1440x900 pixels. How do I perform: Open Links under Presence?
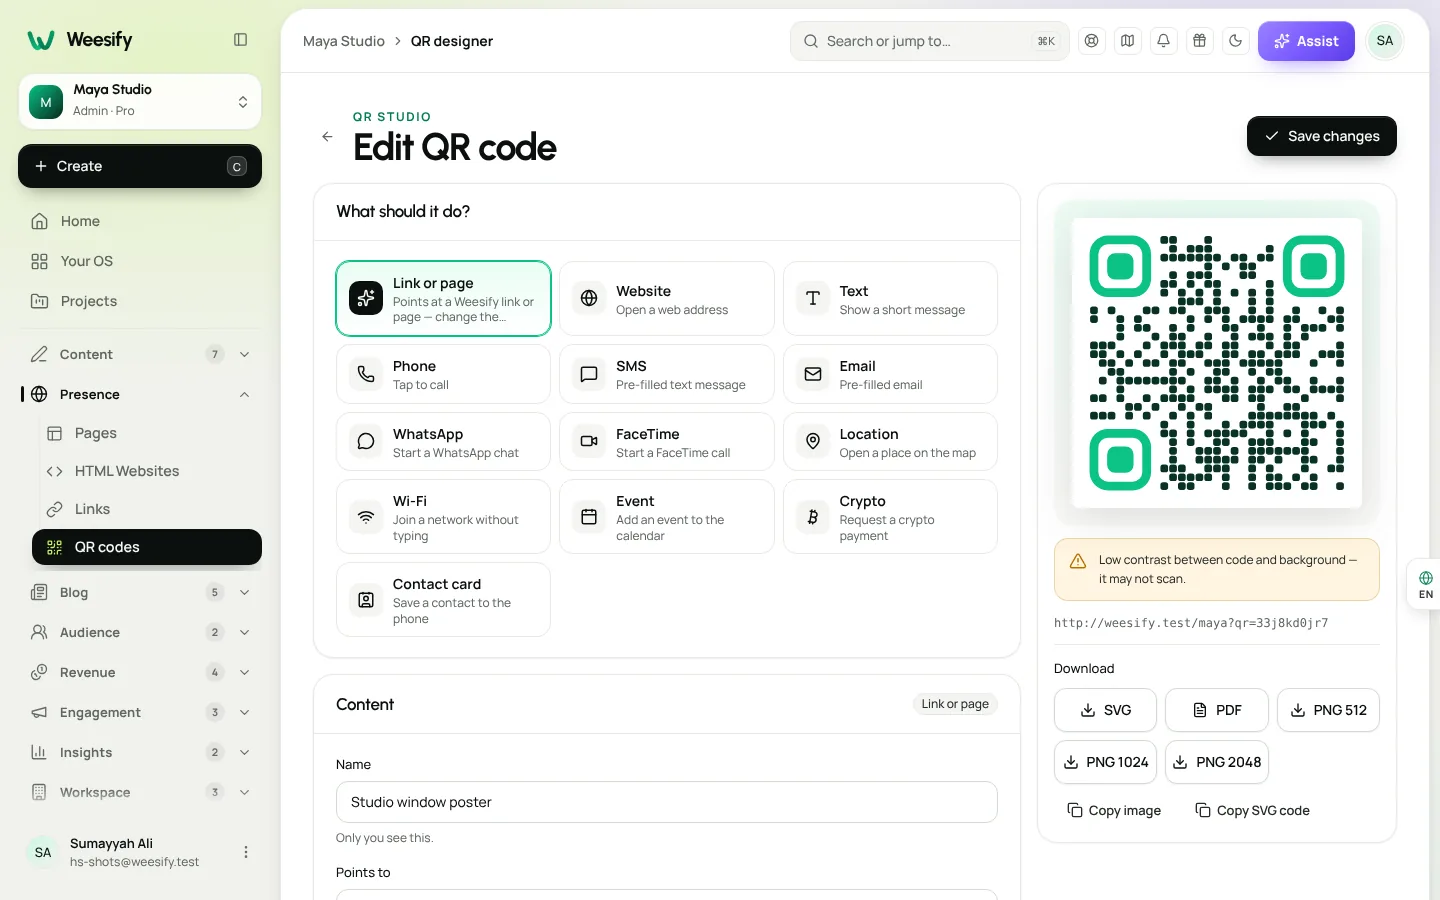point(147,509)
